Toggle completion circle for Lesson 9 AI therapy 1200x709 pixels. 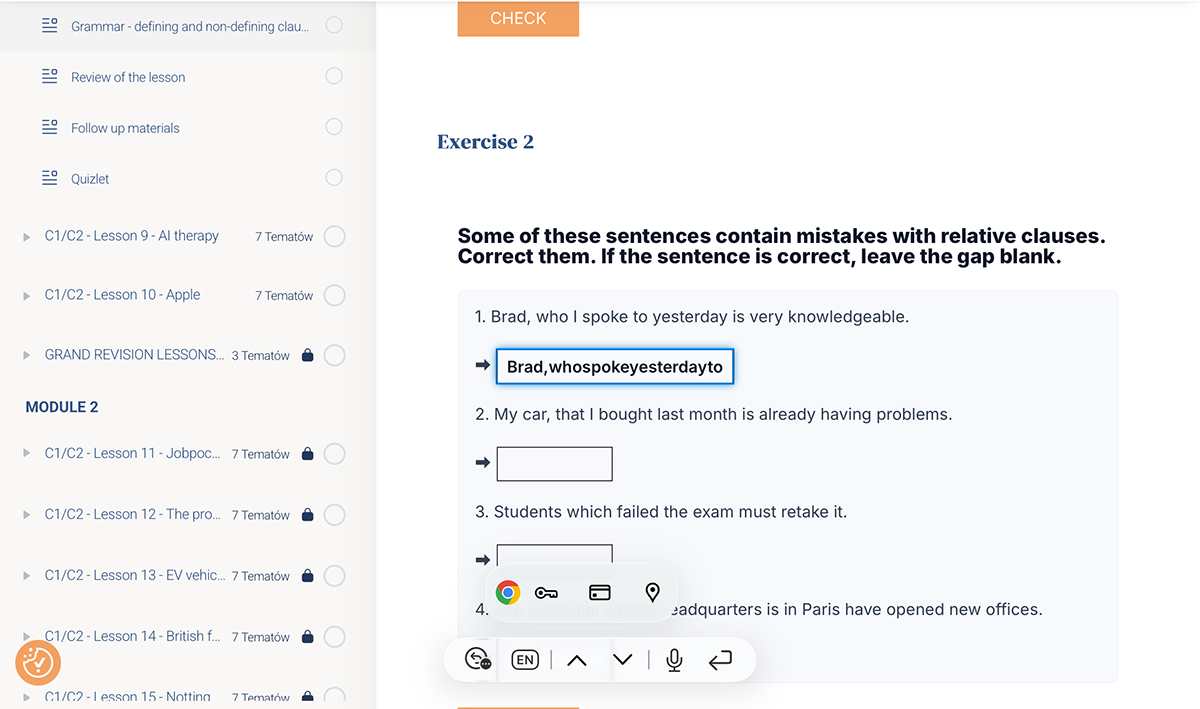pos(335,236)
